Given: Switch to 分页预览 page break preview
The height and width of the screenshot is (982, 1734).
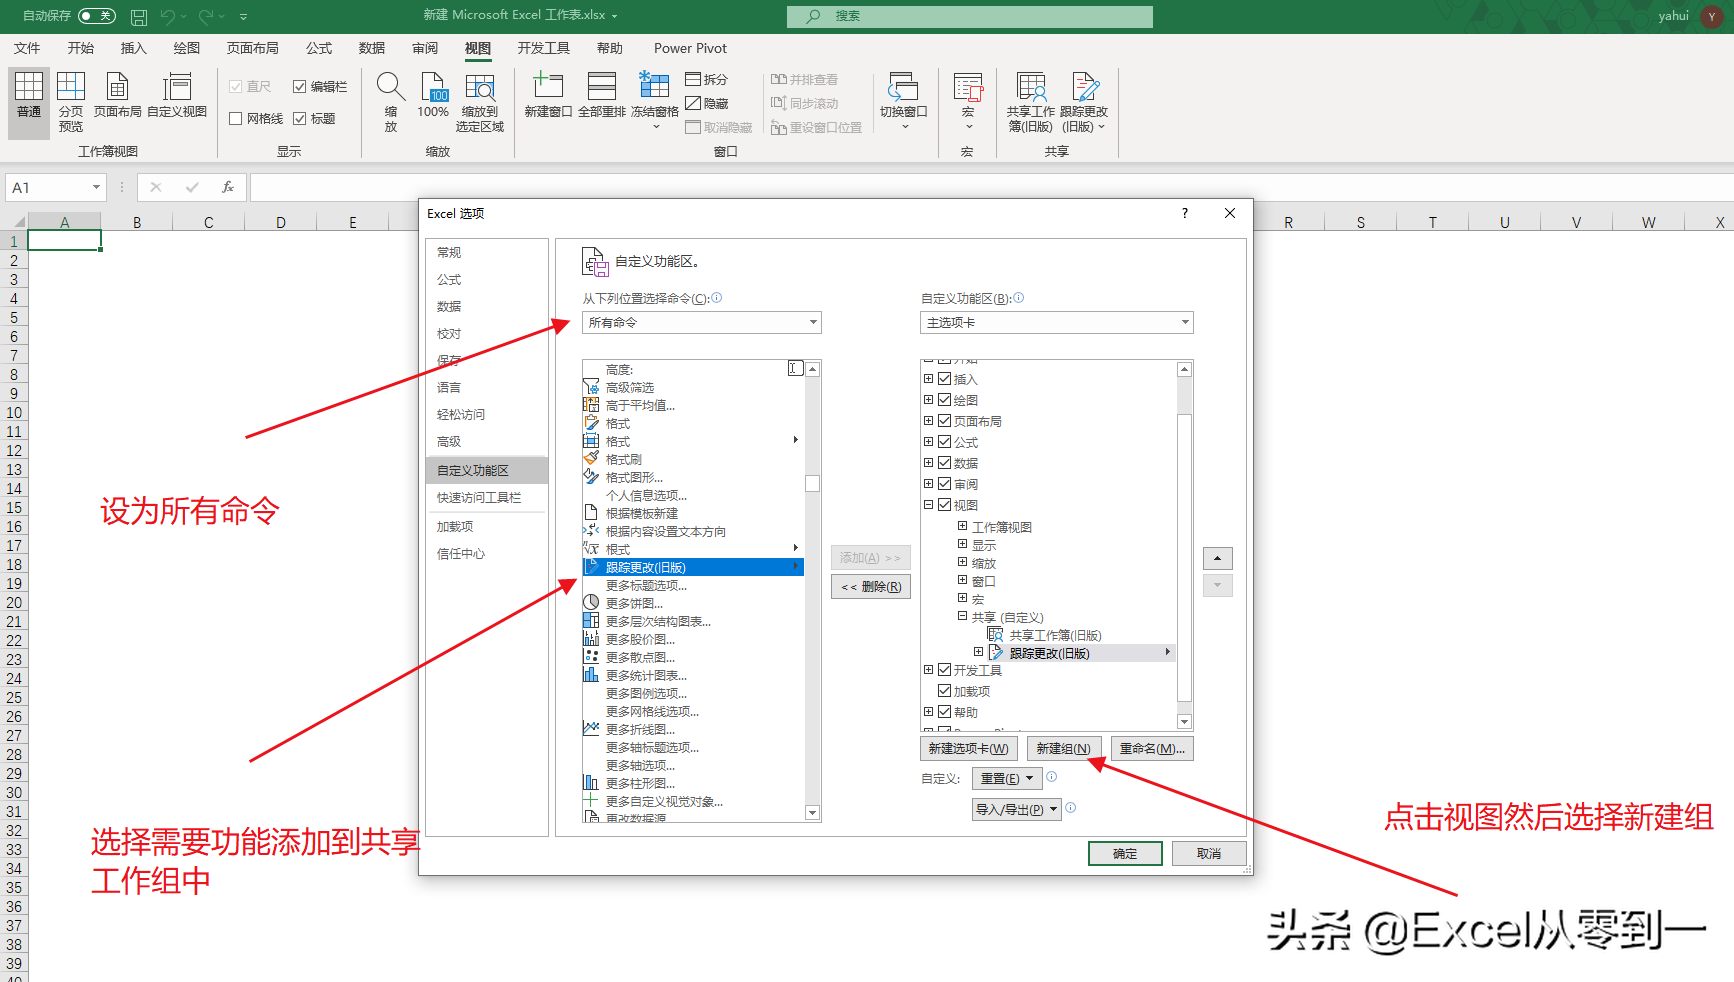Looking at the screenshot, I should pyautogui.click(x=71, y=102).
